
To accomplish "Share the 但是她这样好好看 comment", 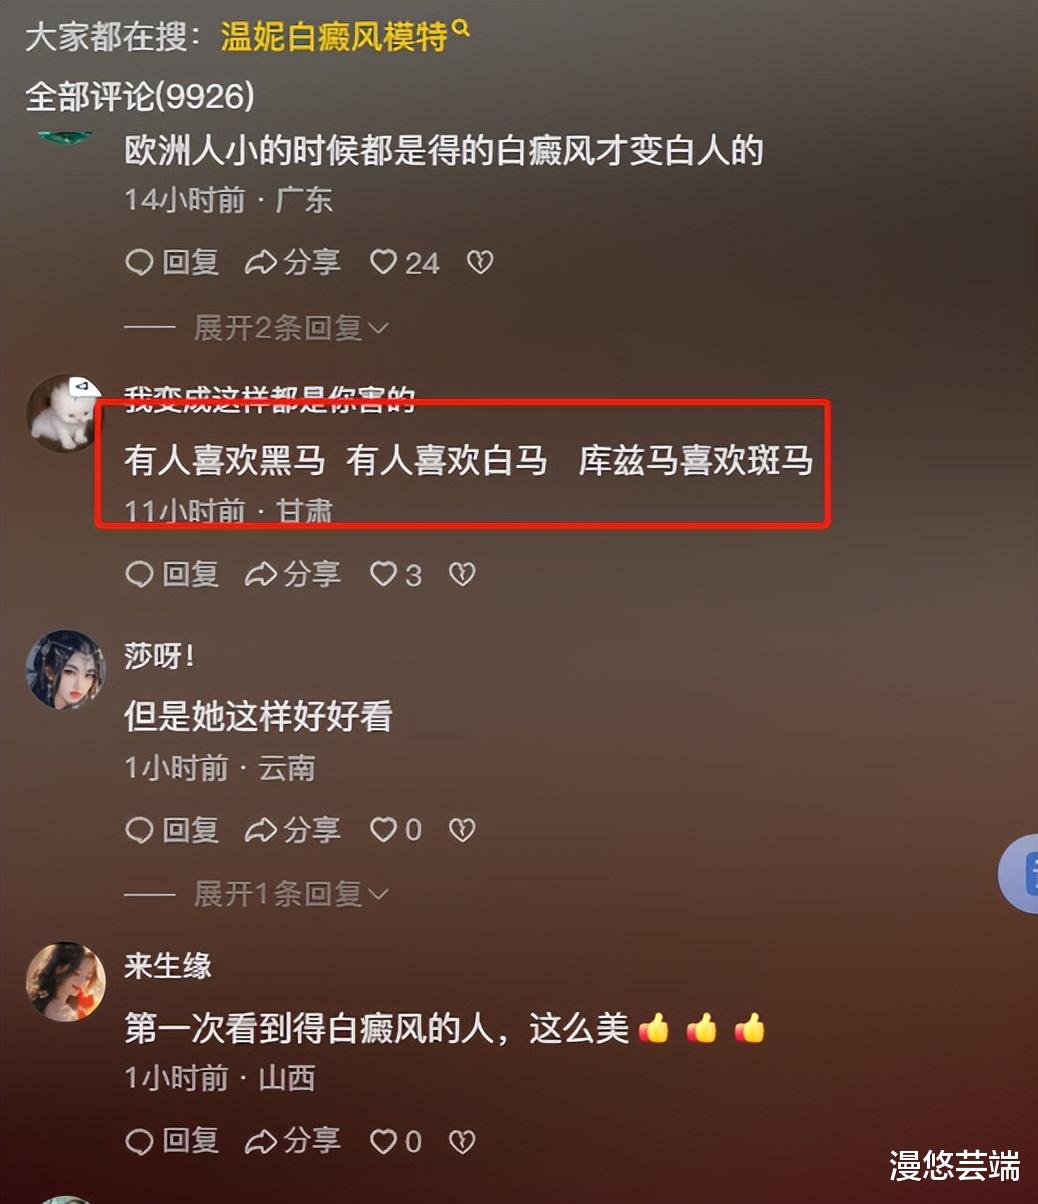I will (x=293, y=830).
